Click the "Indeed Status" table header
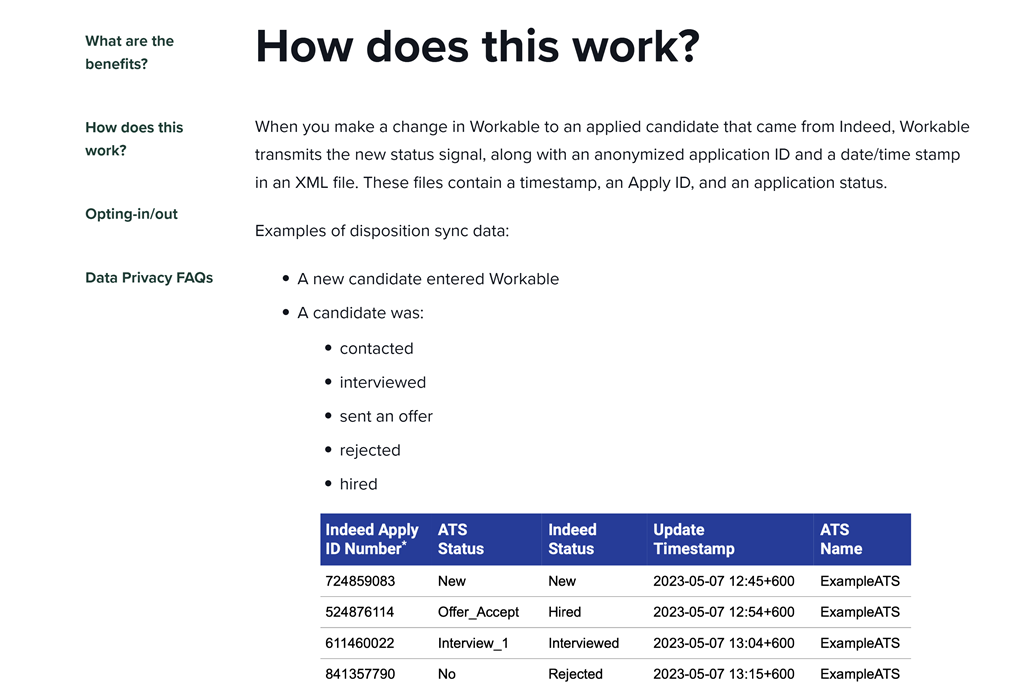Image resolution: width=1024 pixels, height=700 pixels. [x=572, y=539]
